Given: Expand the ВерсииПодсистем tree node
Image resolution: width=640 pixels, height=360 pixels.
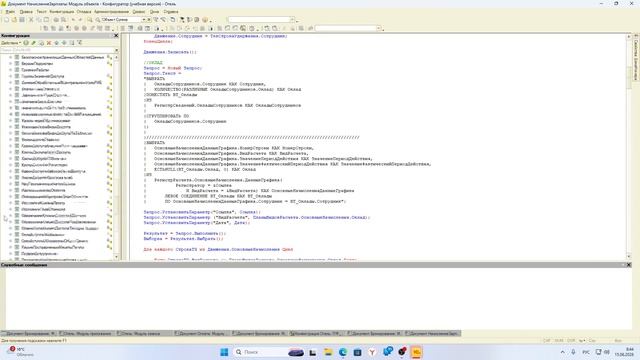Looking at the screenshot, I should point(11,64).
